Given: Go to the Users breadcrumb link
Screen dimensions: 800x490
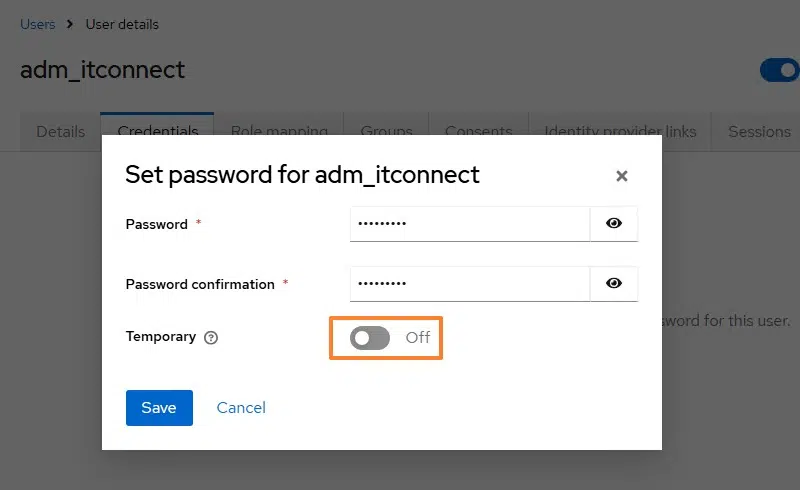Looking at the screenshot, I should [x=38, y=24].
